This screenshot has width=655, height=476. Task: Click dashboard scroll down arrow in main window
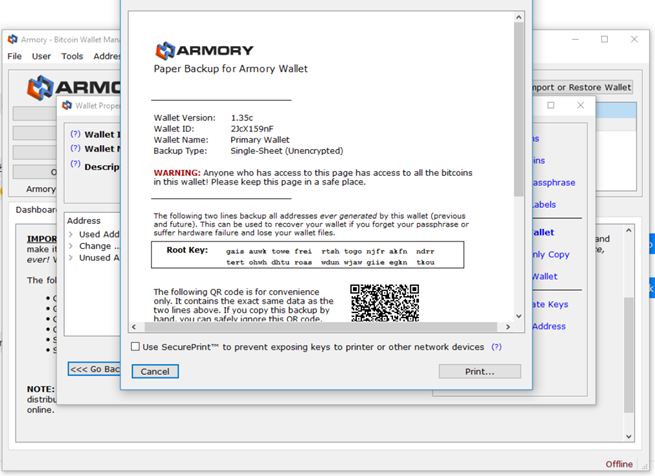pyautogui.click(x=629, y=437)
